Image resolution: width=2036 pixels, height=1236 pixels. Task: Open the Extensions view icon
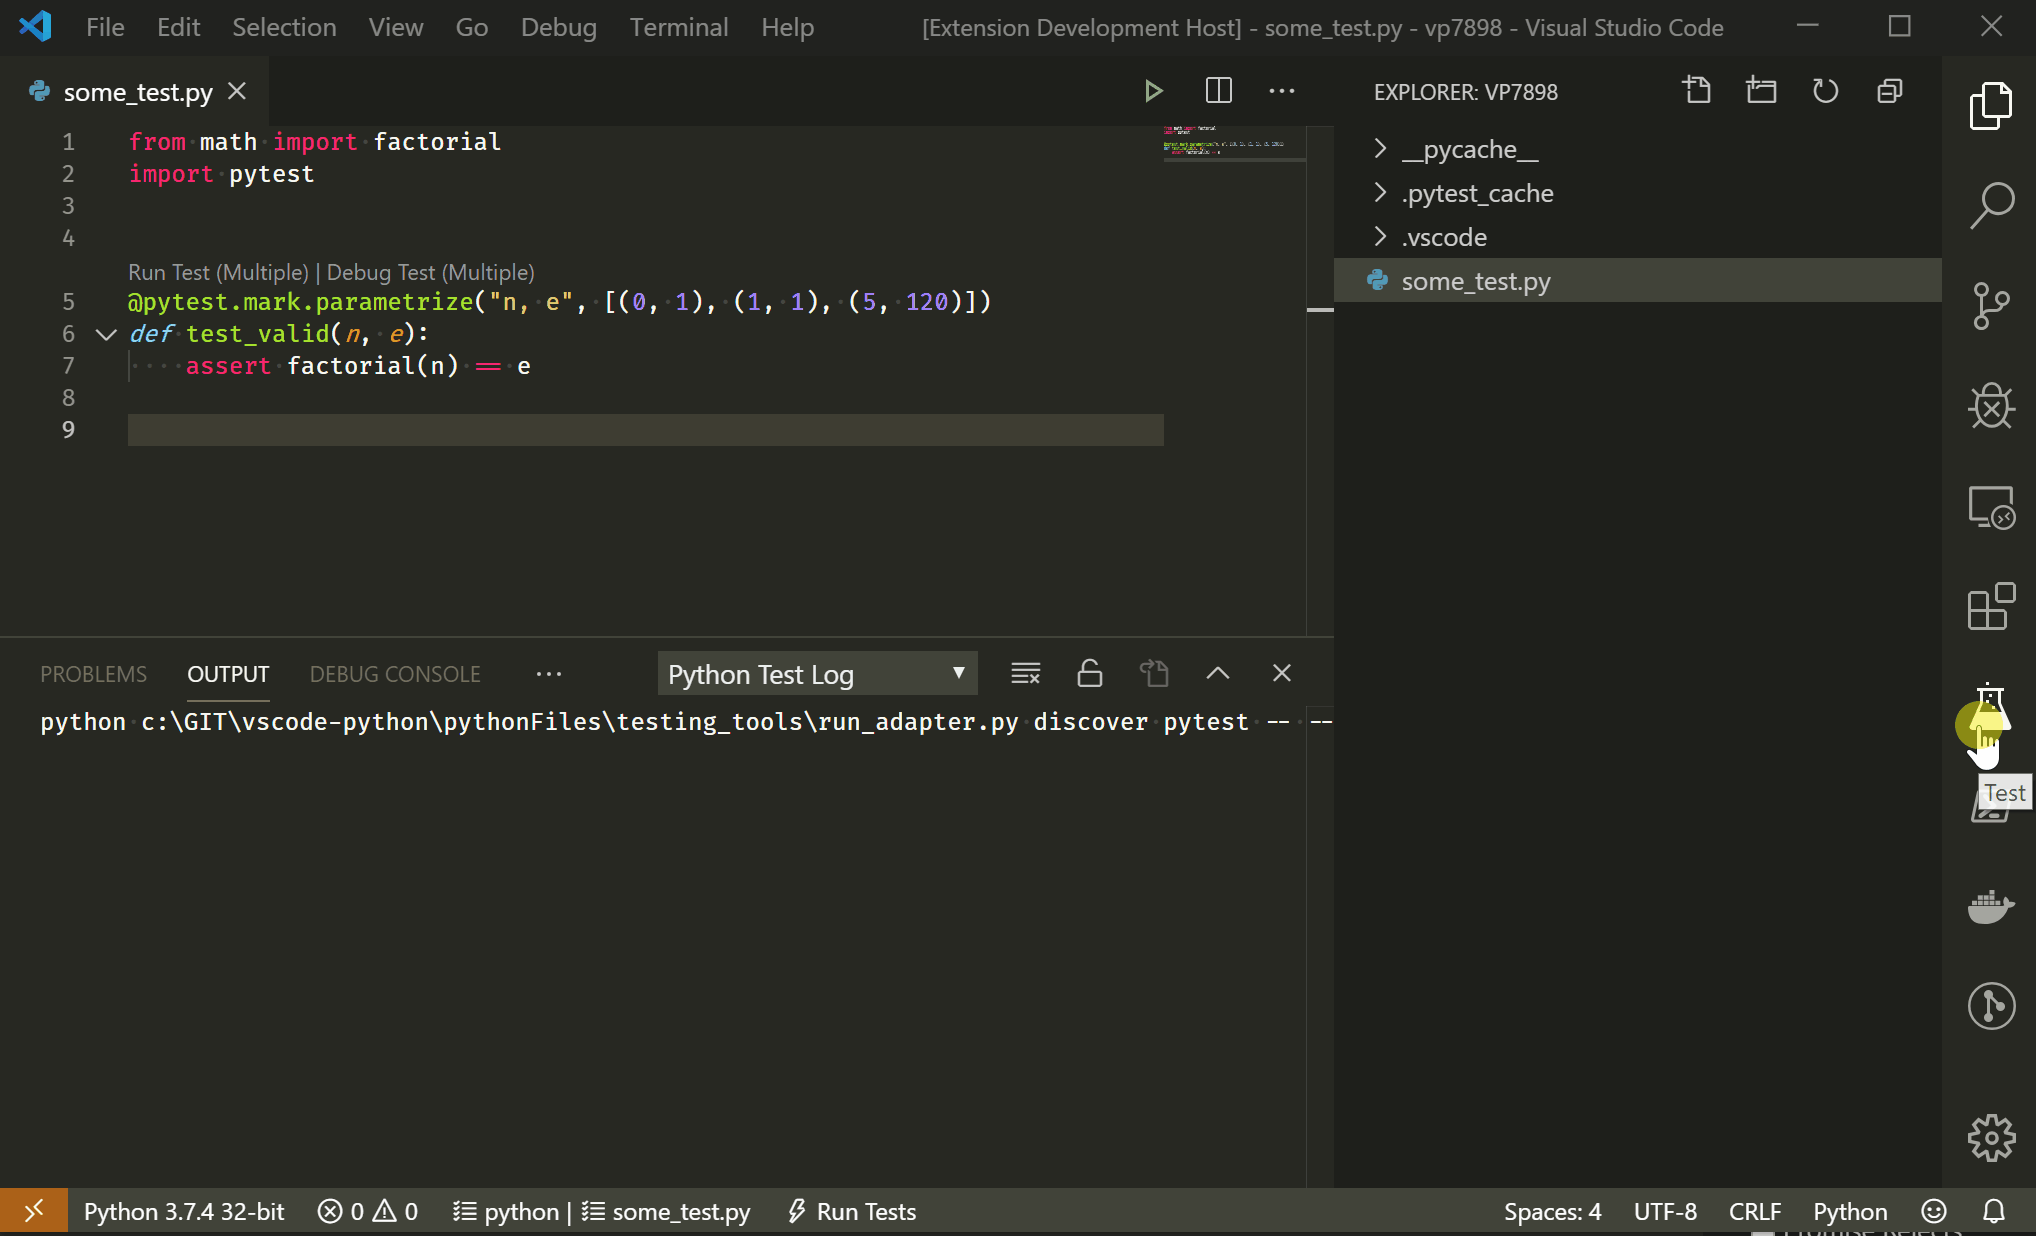click(x=1990, y=607)
